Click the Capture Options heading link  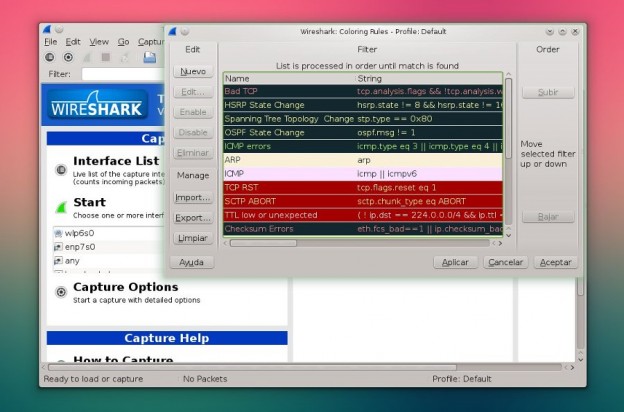click(x=126, y=287)
